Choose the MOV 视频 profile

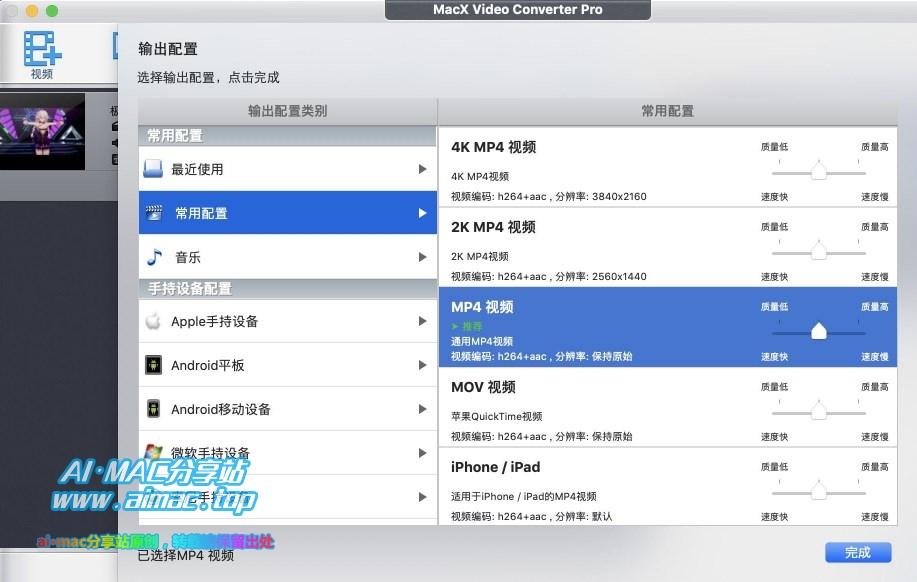[667, 408]
